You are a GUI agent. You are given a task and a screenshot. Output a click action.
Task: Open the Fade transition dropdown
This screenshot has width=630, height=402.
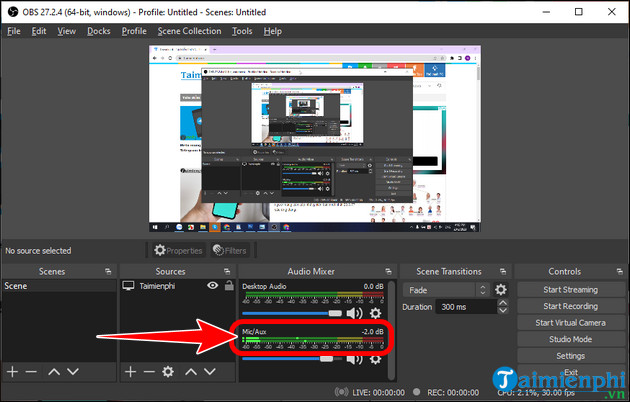446,290
